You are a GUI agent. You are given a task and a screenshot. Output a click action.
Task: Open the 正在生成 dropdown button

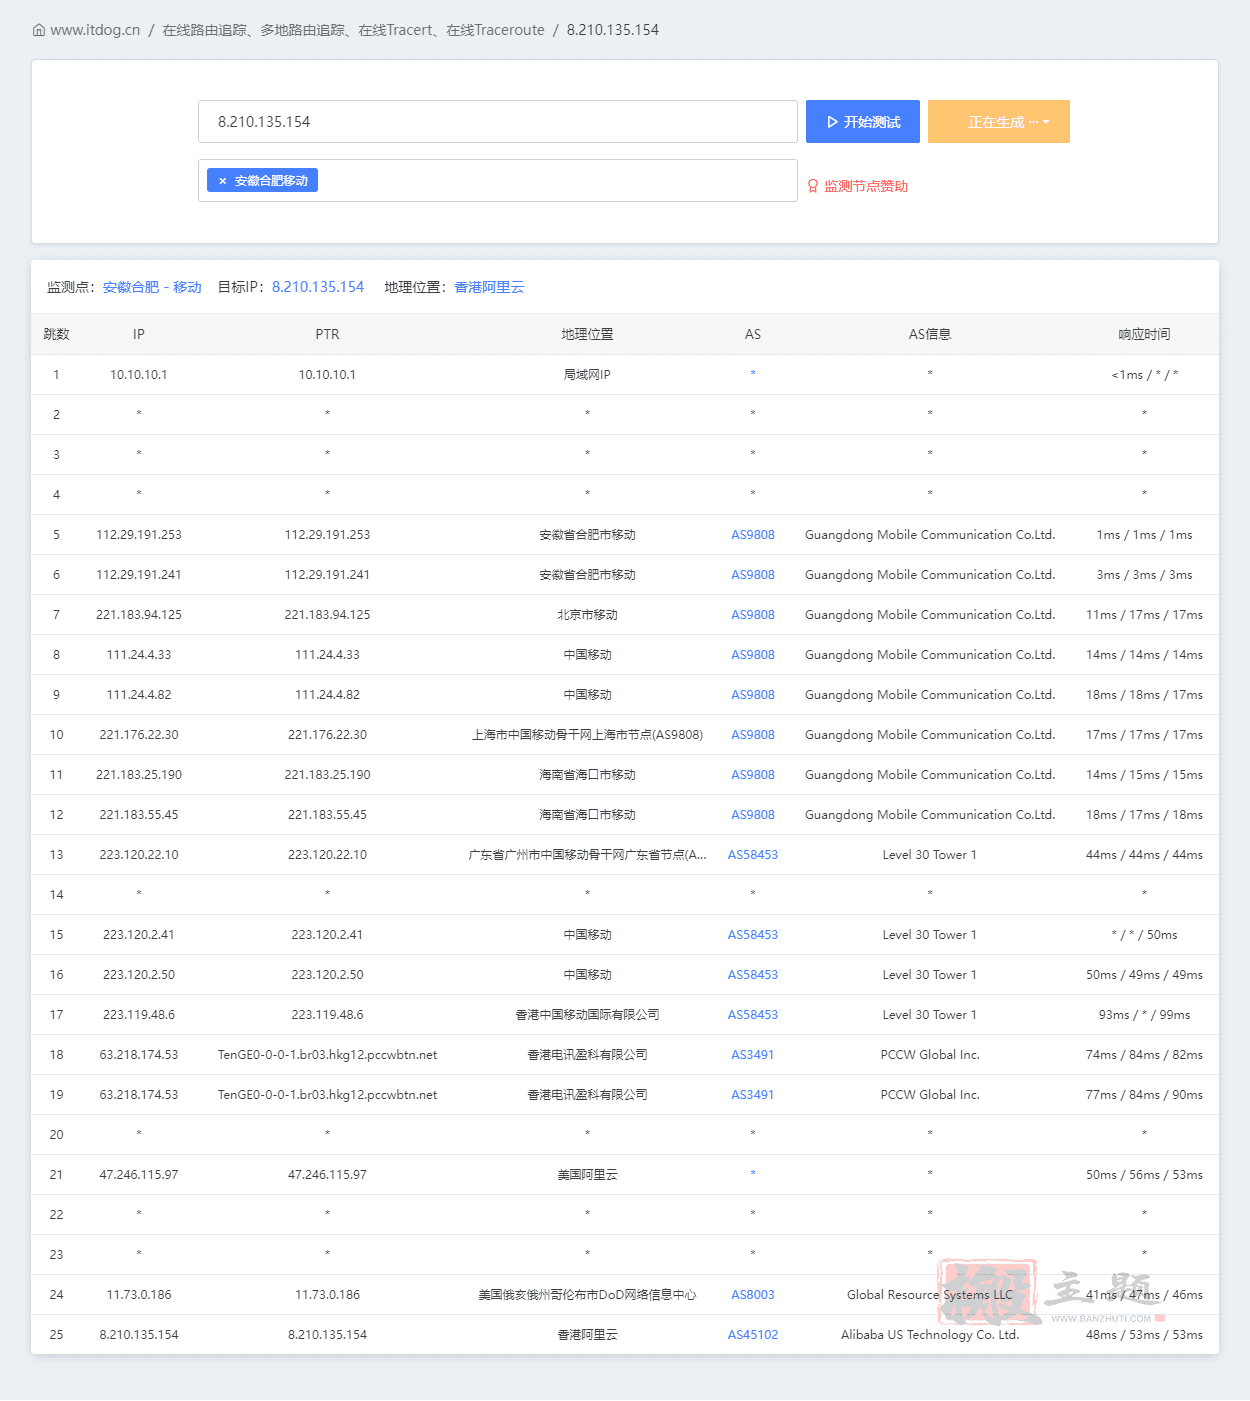(x=999, y=122)
